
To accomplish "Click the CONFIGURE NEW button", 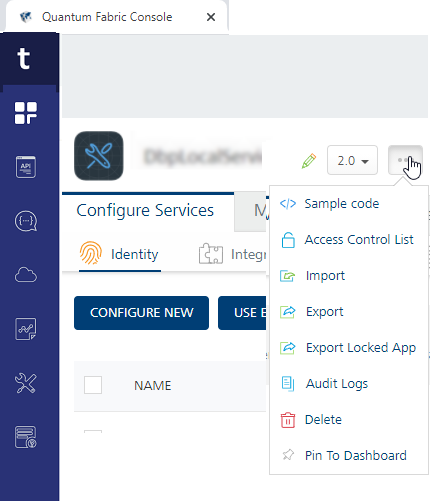I will pos(141,313).
